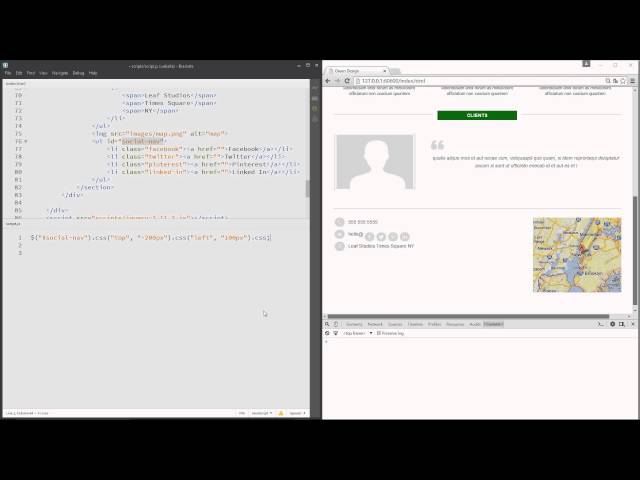Click the Extension Manager icon in Brackets sidebar
Image resolution: width=640 pixels, height=480 pixels.
pyautogui.click(x=315, y=98)
